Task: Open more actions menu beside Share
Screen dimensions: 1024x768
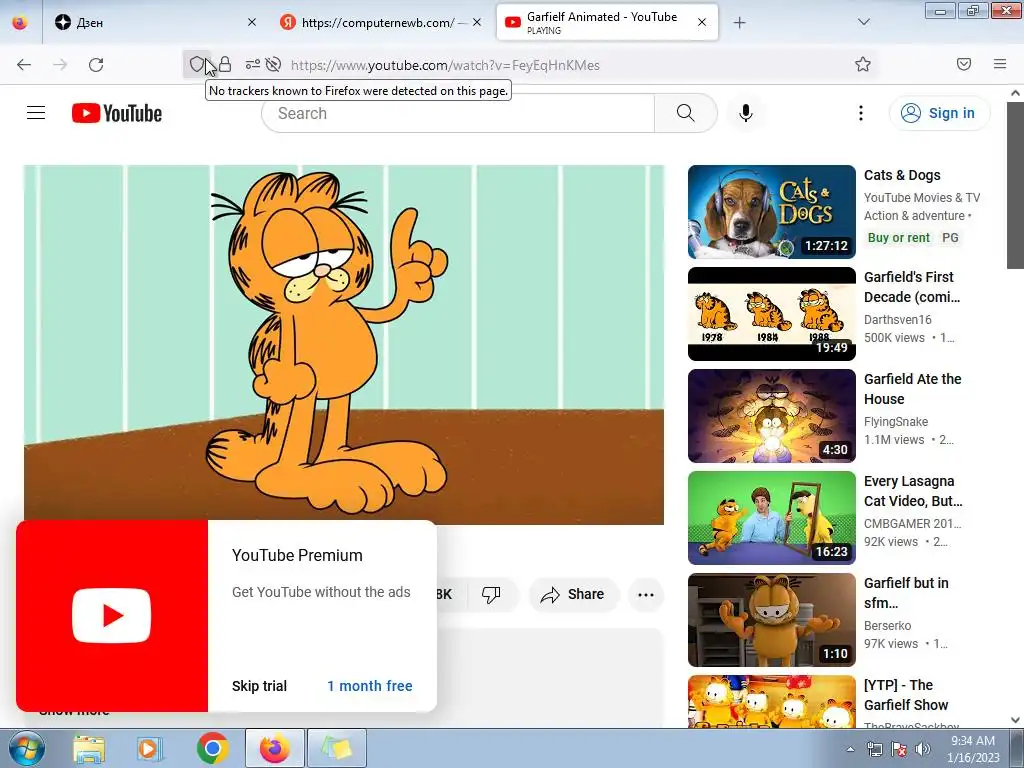Action: (x=646, y=594)
